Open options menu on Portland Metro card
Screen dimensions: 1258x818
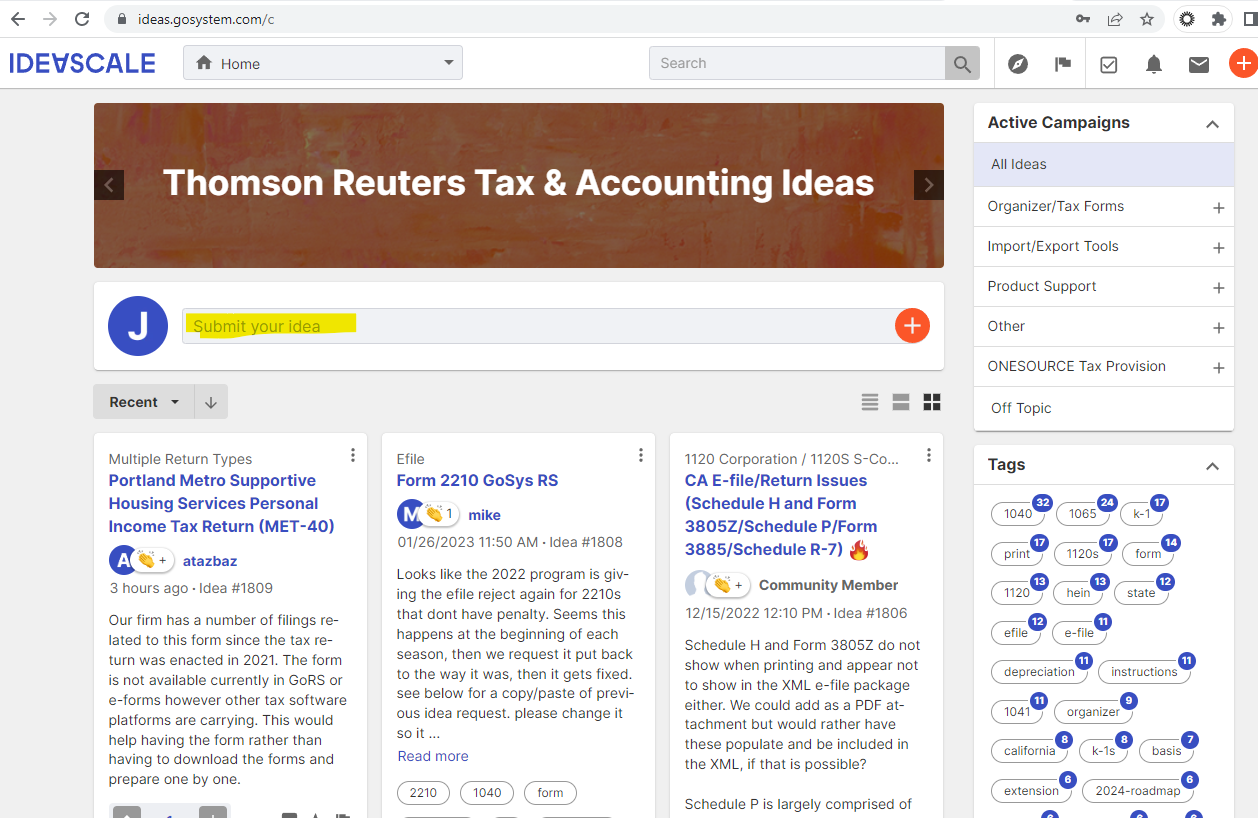pyautogui.click(x=353, y=455)
